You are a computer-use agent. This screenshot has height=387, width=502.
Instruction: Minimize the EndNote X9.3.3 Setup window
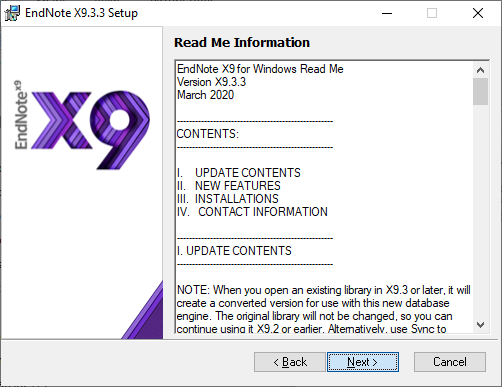pos(387,13)
